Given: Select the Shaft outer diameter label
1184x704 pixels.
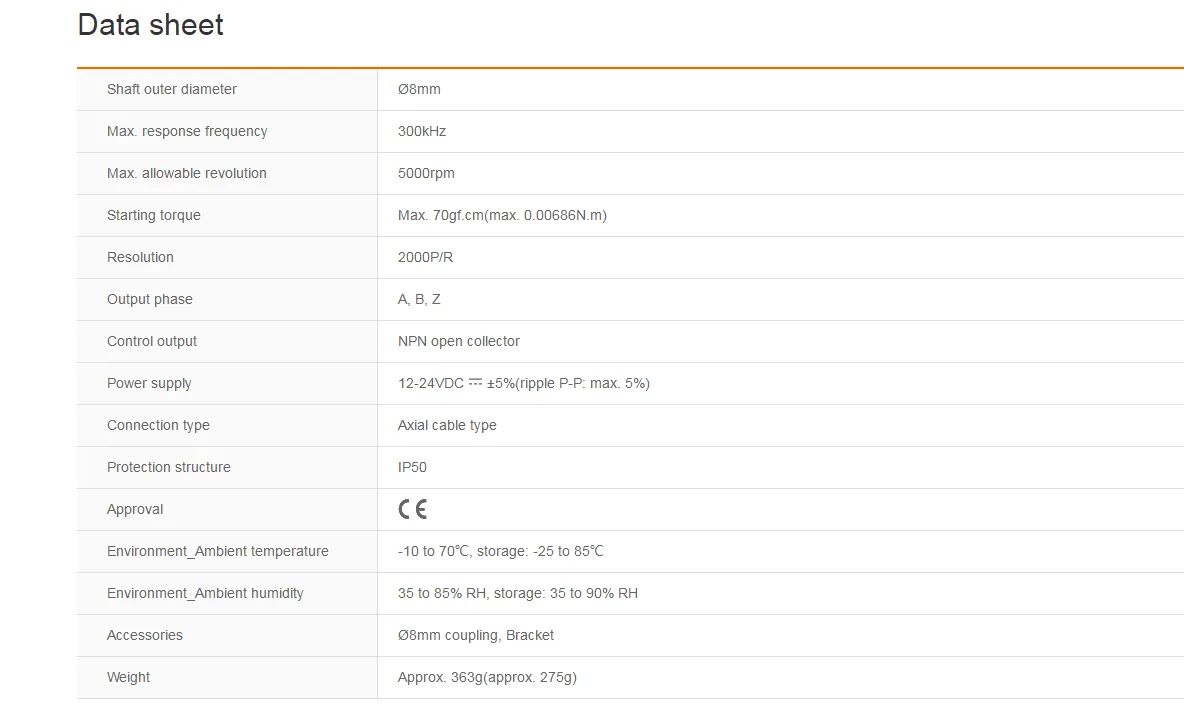Looking at the screenshot, I should (x=171, y=89).
